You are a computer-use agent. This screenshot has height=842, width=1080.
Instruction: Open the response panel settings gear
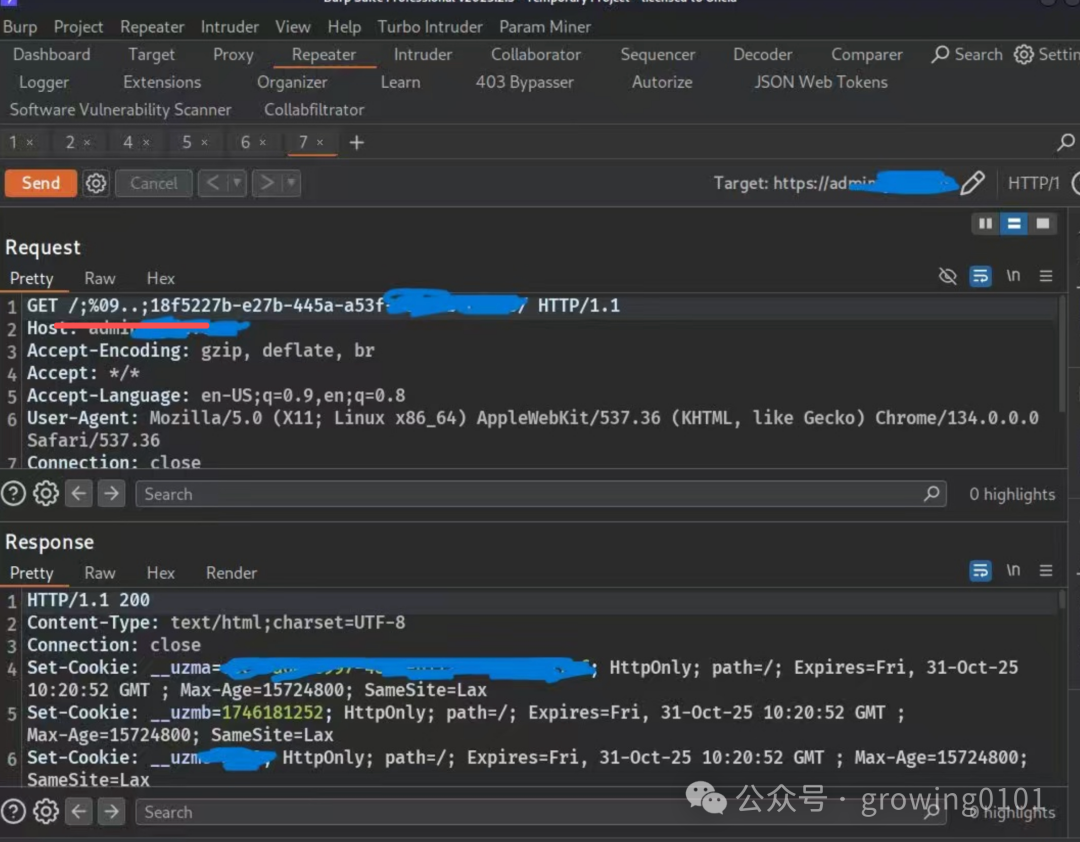46,811
